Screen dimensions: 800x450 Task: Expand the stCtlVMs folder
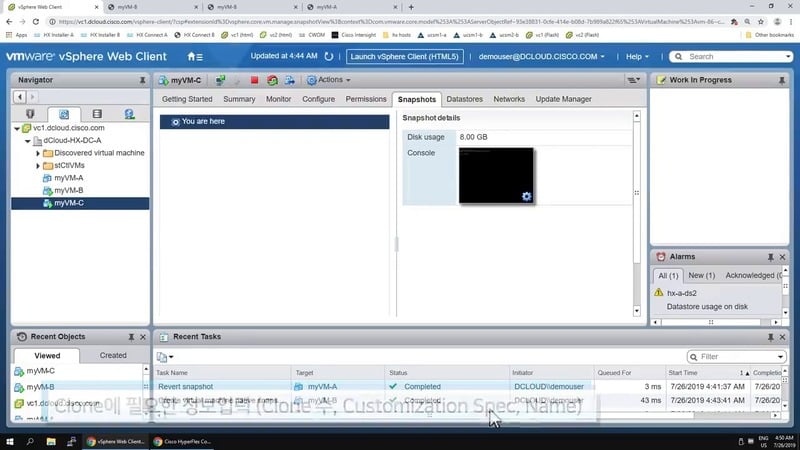(38, 166)
